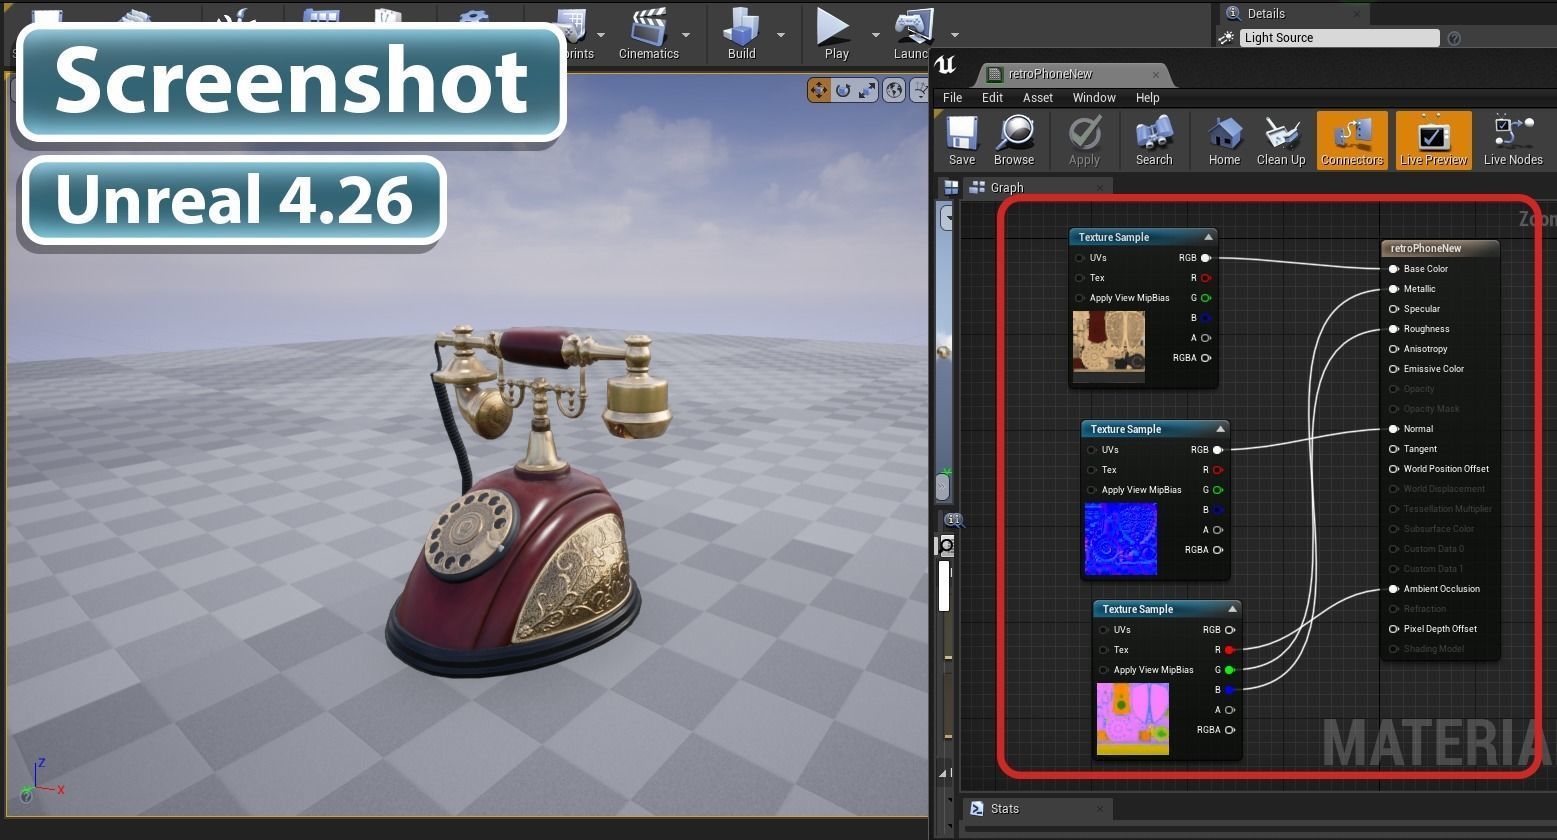Click the Pixel Depth Offset pin
1557x840 pixels.
(x=1394, y=629)
